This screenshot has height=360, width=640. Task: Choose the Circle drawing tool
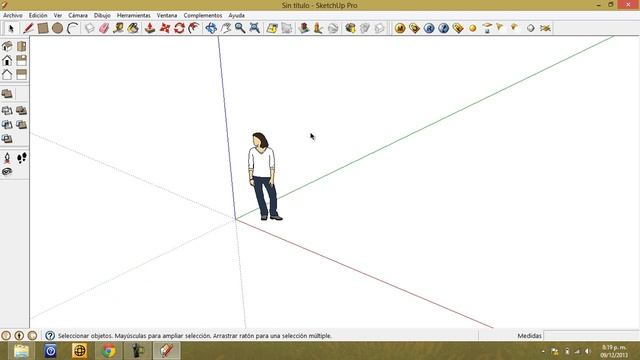coord(57,28)
